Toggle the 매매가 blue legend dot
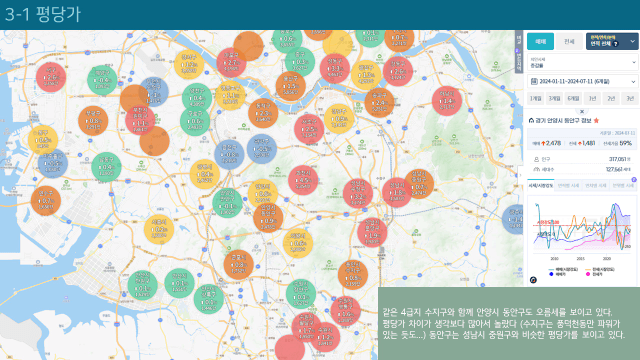 tap(551, 274)
